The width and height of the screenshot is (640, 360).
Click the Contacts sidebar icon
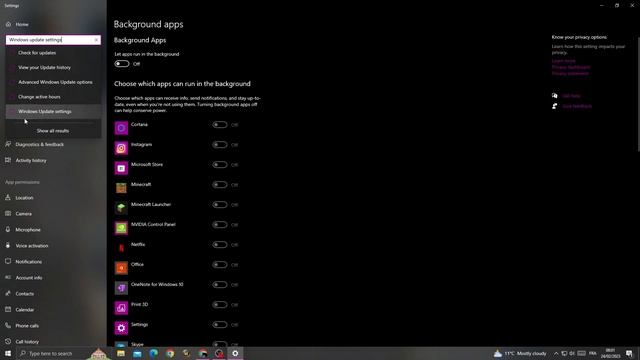pos(8,293)
